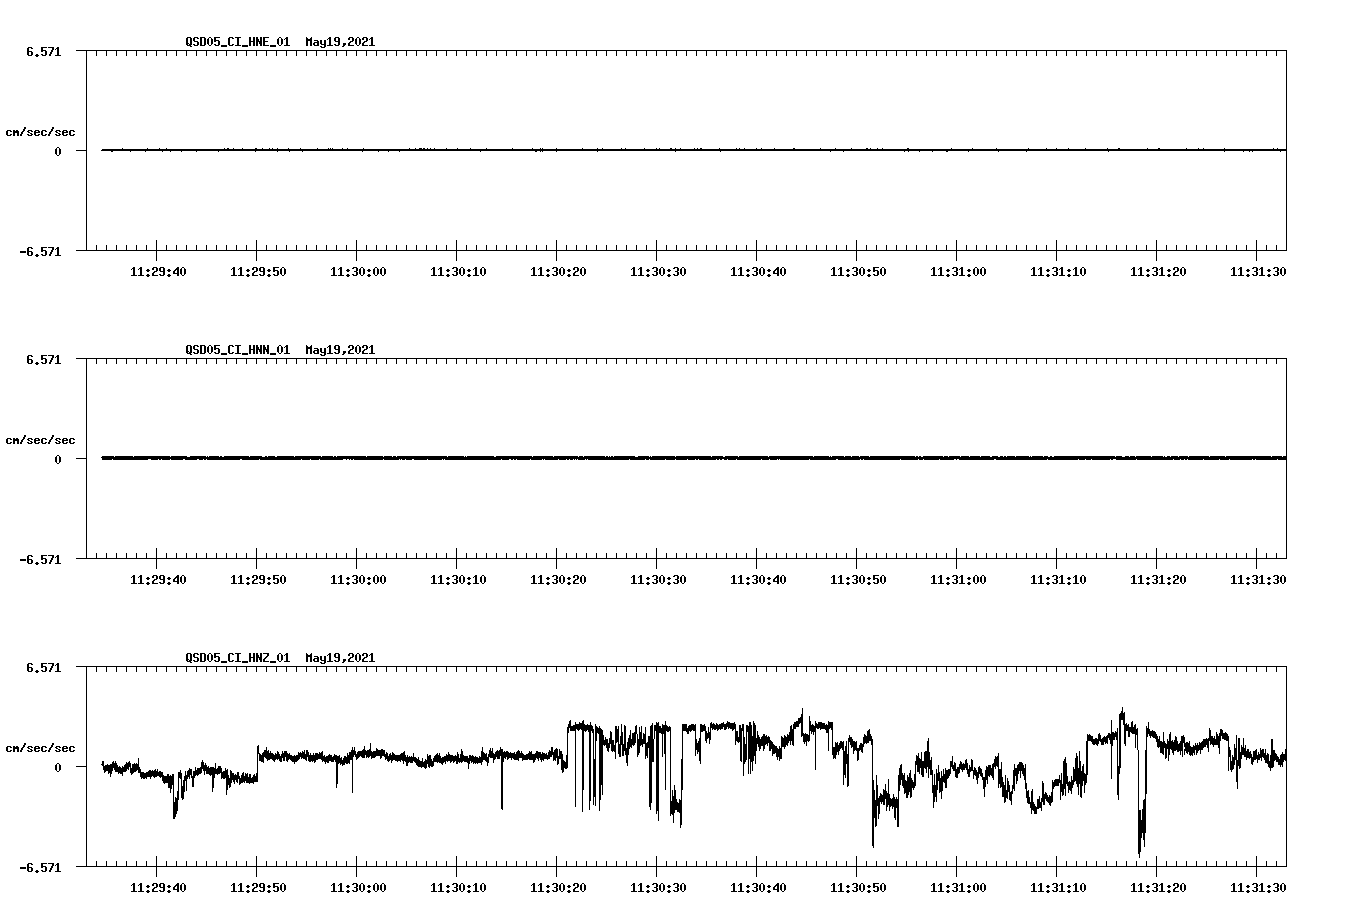Viewport: 1358px width, 924px height.
Task: Click the cm/sec/sec axis label on HNZ plot
Action: point(41,746)
